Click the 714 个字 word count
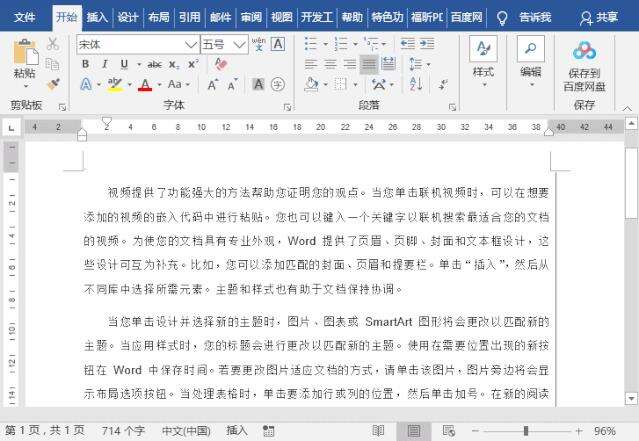This screenshot has height=441, width=639. (x=123, y=431)
